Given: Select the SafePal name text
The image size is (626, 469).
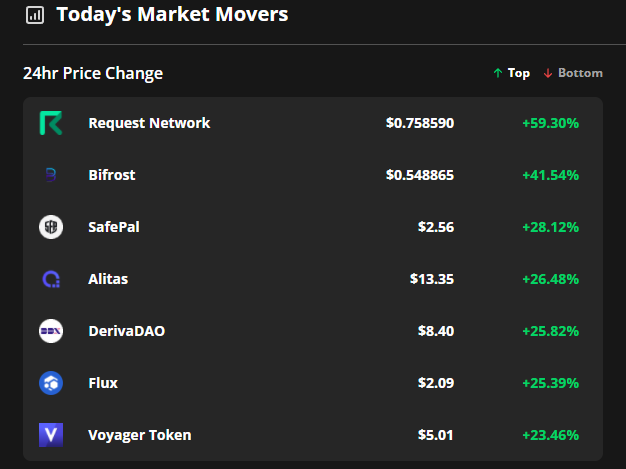Looking at the screenshot, I should point(114,227).
